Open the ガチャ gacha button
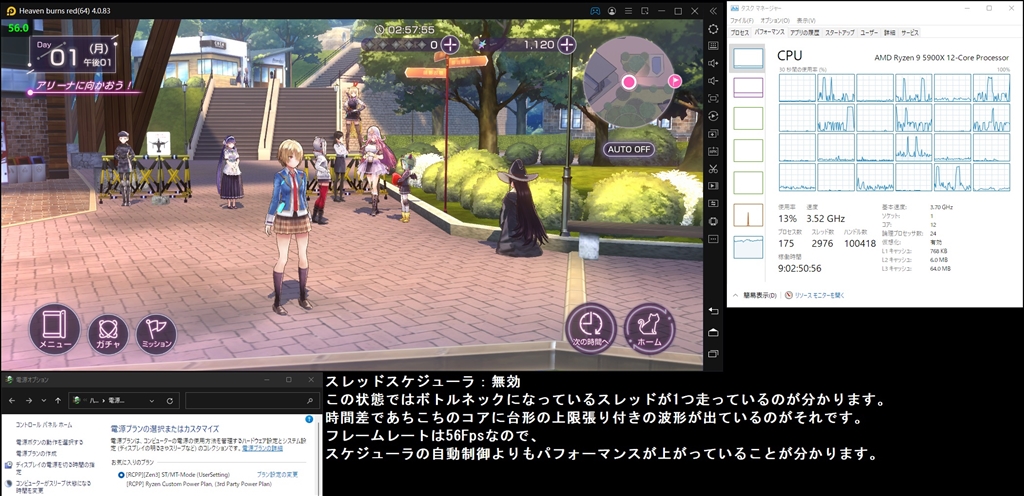 (x=108, y=334)
